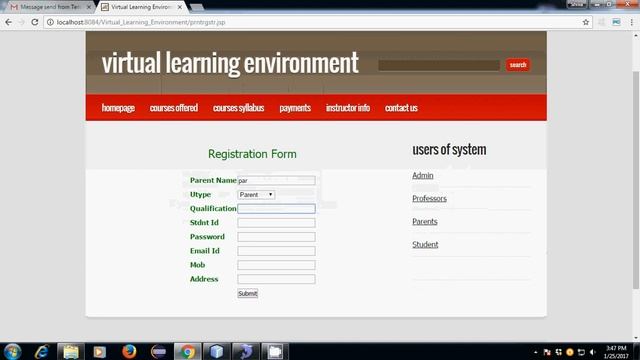Select the Virtual Learning Environment tab
The width and height of the screenshot is (640, 360).
[x=141, y=7]
